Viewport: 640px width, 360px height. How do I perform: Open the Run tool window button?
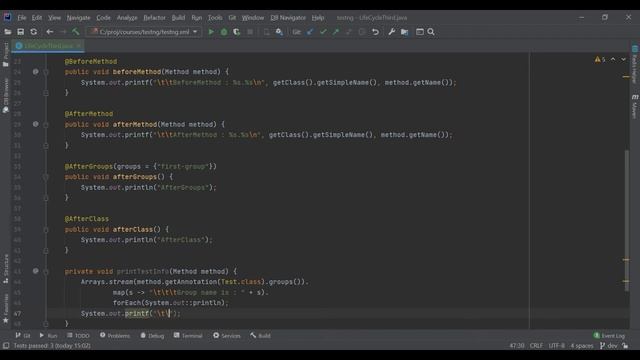click(x=48, y=336)
